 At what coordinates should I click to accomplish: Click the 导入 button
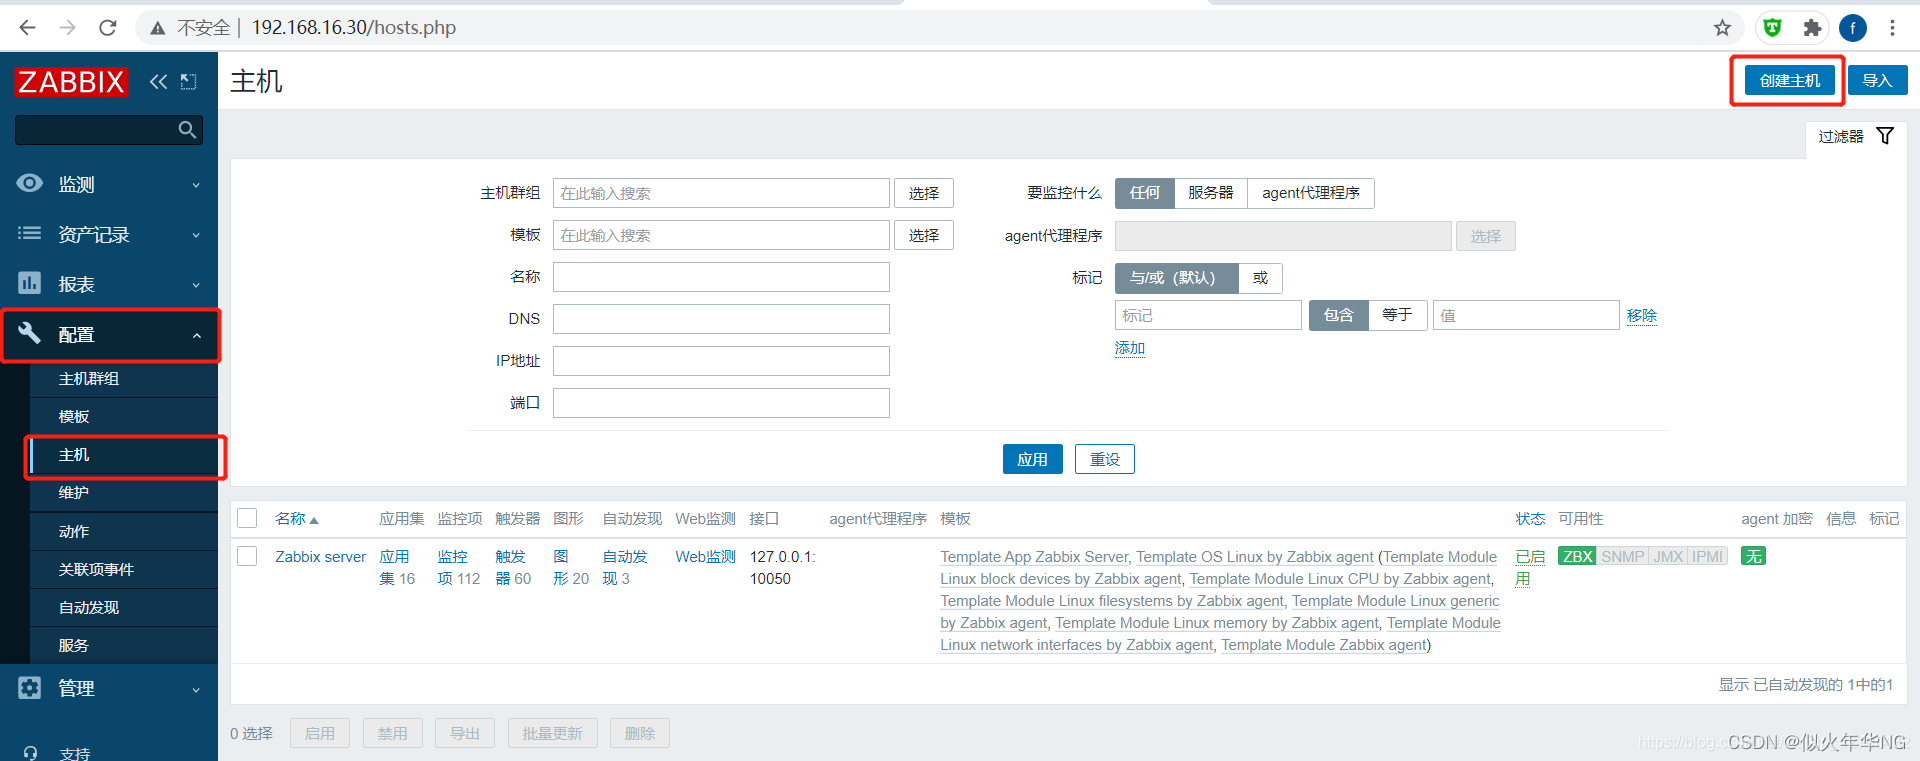click(1877, 80)
